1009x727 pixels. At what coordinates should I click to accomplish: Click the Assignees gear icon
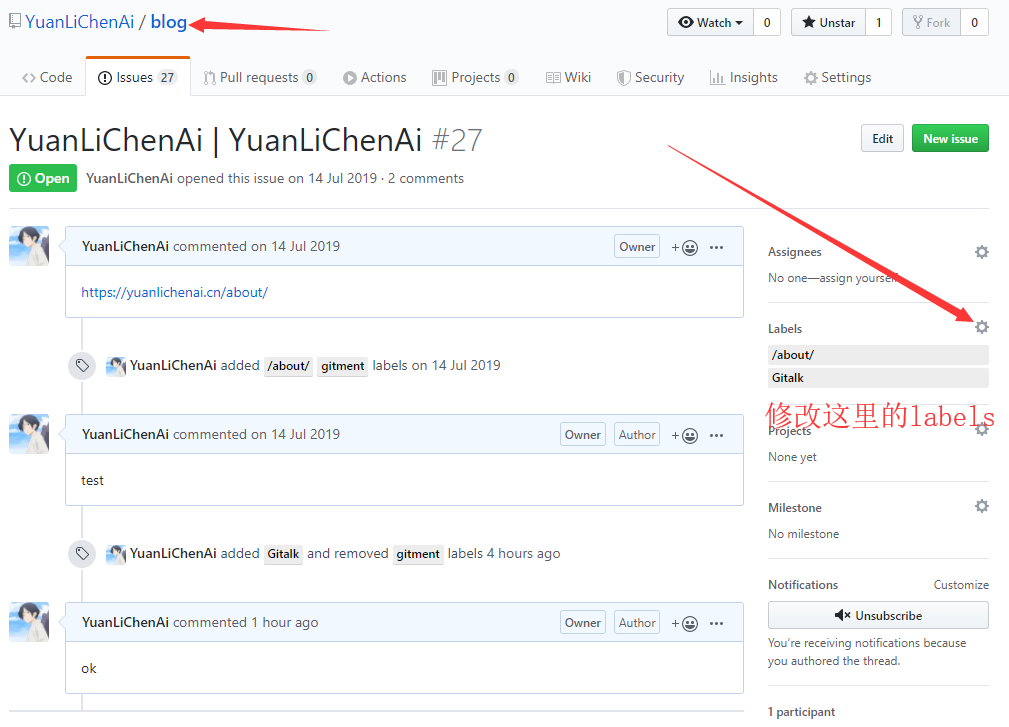(981, 252)
